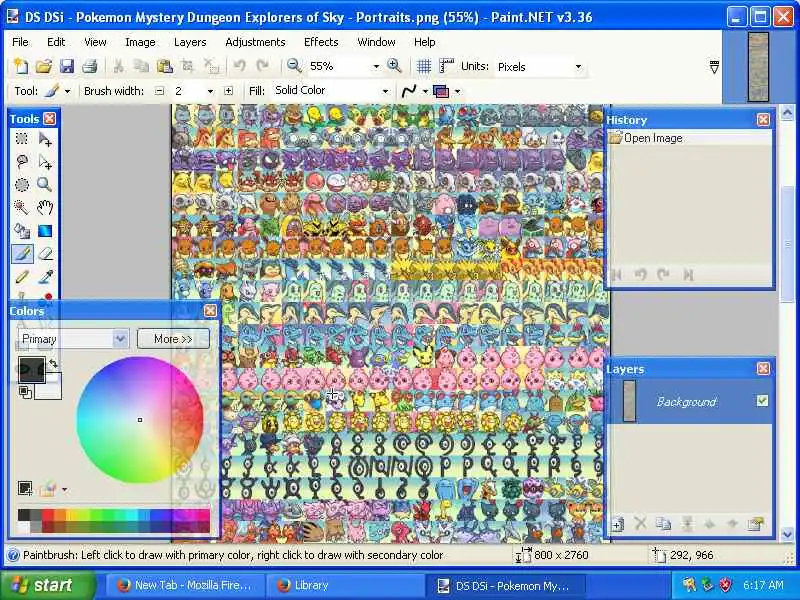
Task: Select the Paintbrush tool in Tools panel
Action: pyautogui.click(x=22, y=254)
